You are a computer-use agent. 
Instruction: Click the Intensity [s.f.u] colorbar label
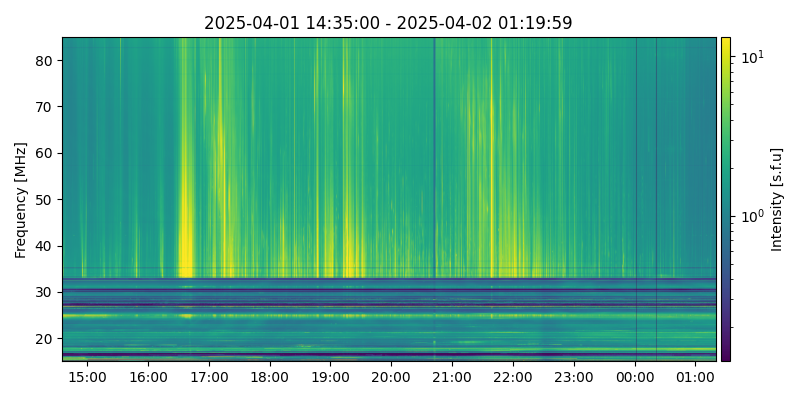pyautogui.click(x=777, y=199)
